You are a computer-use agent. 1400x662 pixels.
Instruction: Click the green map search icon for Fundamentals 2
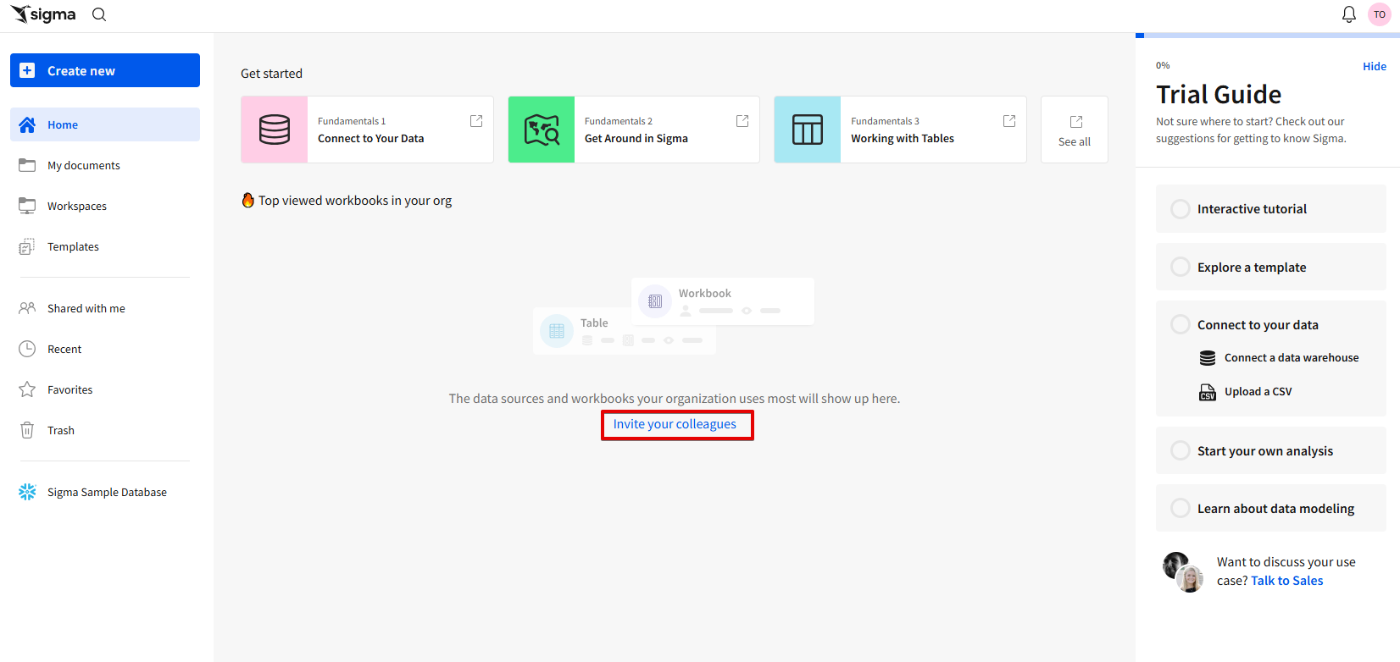point(541,130)
